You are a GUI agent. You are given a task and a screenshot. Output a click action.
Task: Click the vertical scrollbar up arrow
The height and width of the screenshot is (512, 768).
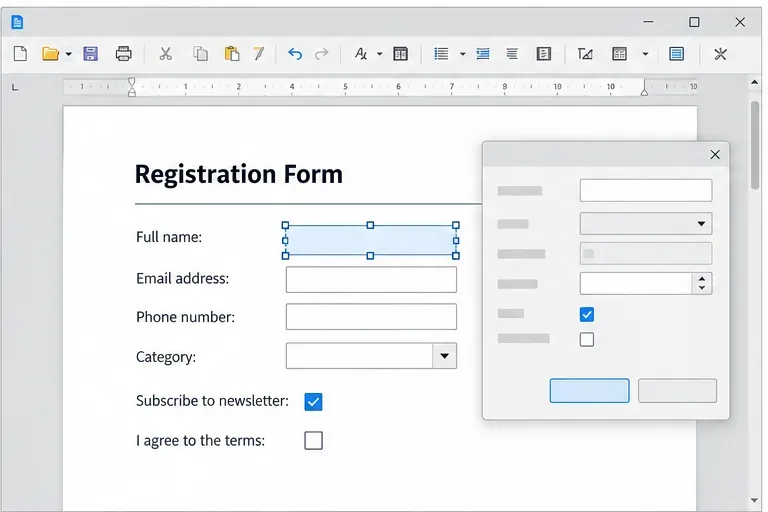[755, 82]
